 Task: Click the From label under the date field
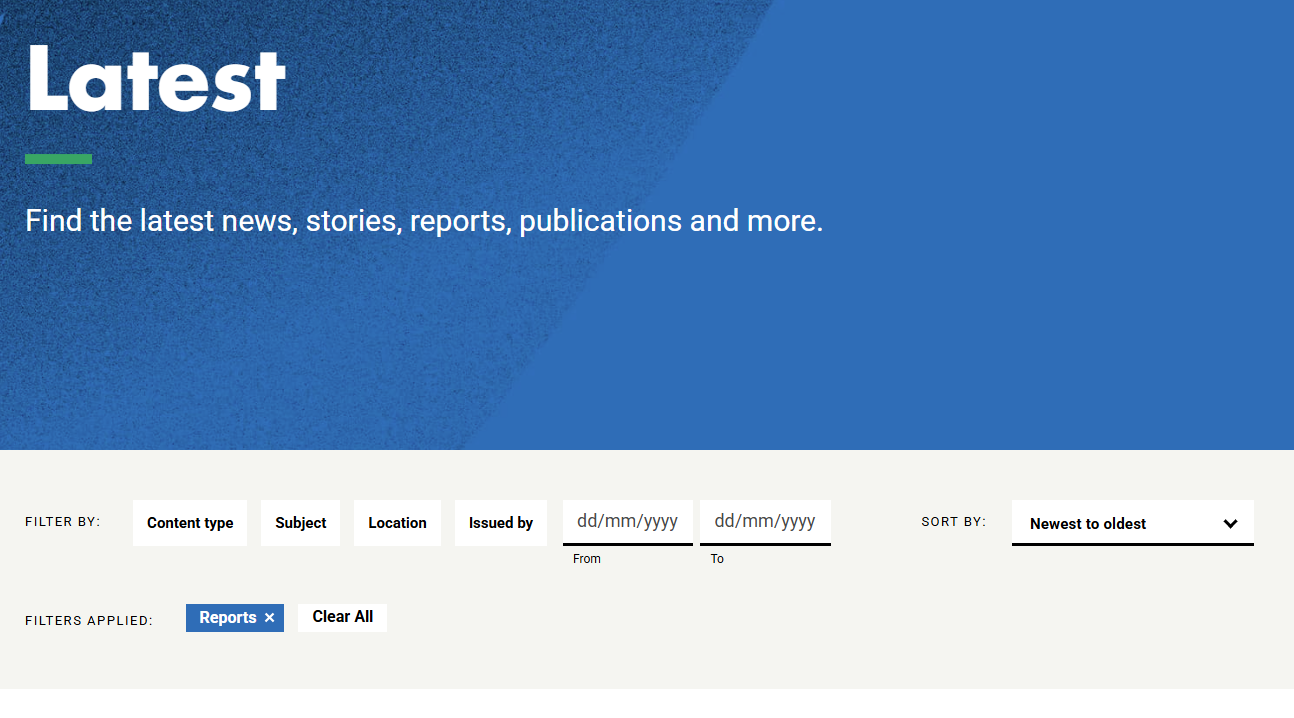(x=587, y=559)
